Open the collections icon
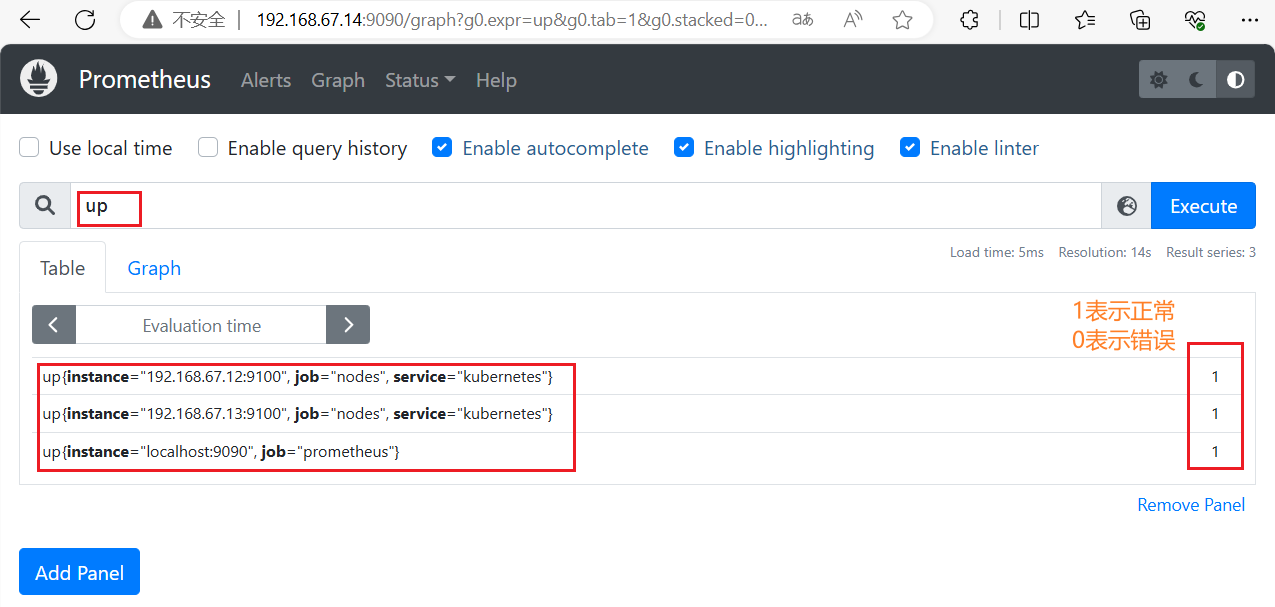The width and height of the screenshot is (1275, 607). pyautogui.click(x=1140, y=20)
